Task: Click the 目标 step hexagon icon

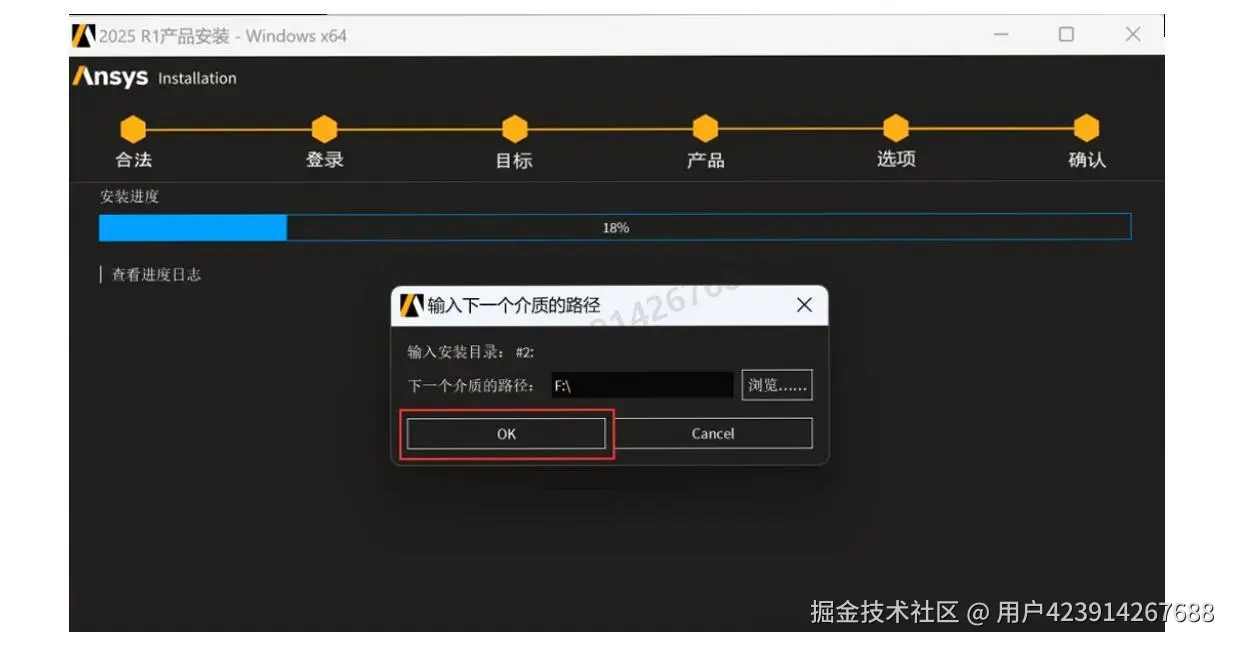Action: pyautogui.click(x=515, y=128)
